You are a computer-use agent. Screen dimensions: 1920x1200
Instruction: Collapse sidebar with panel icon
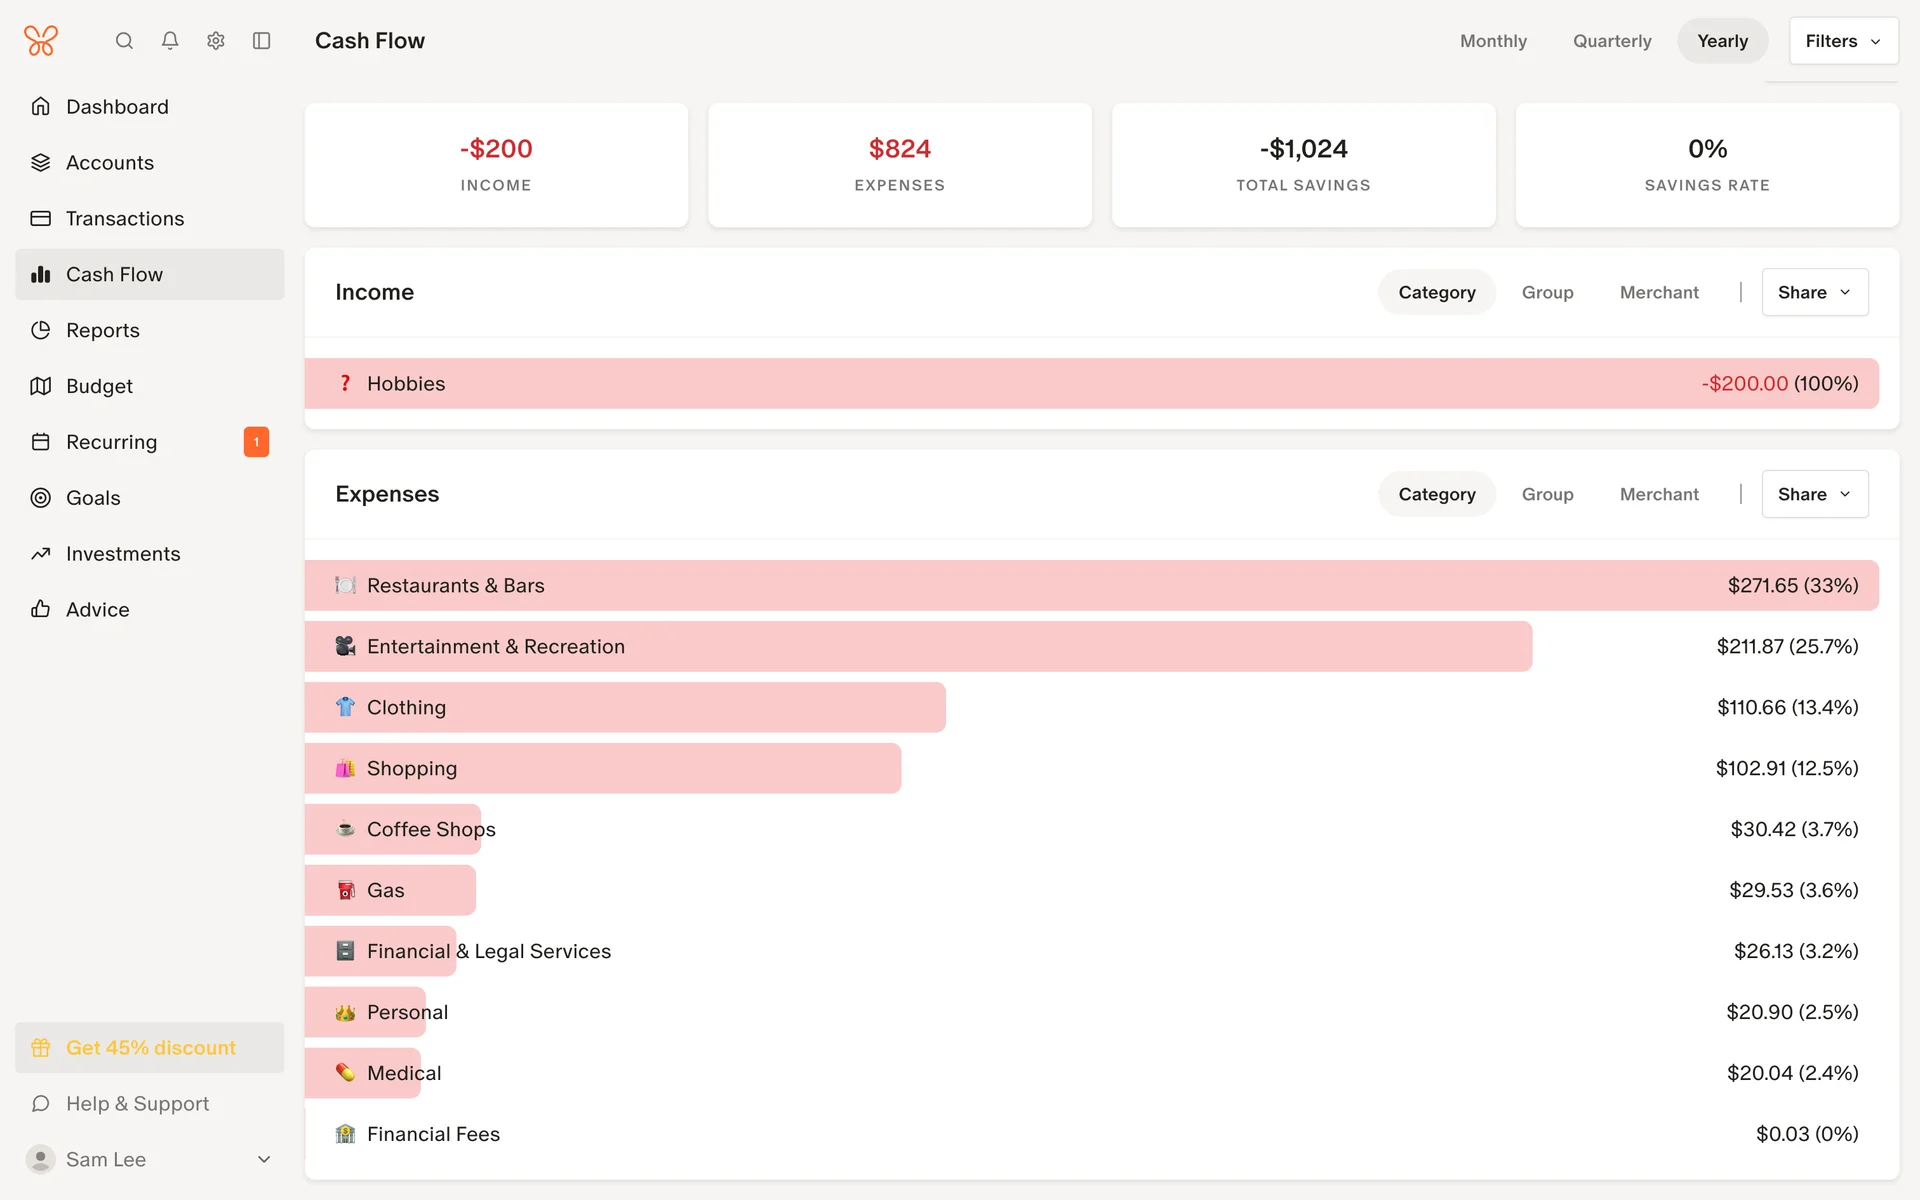point(262,41)
